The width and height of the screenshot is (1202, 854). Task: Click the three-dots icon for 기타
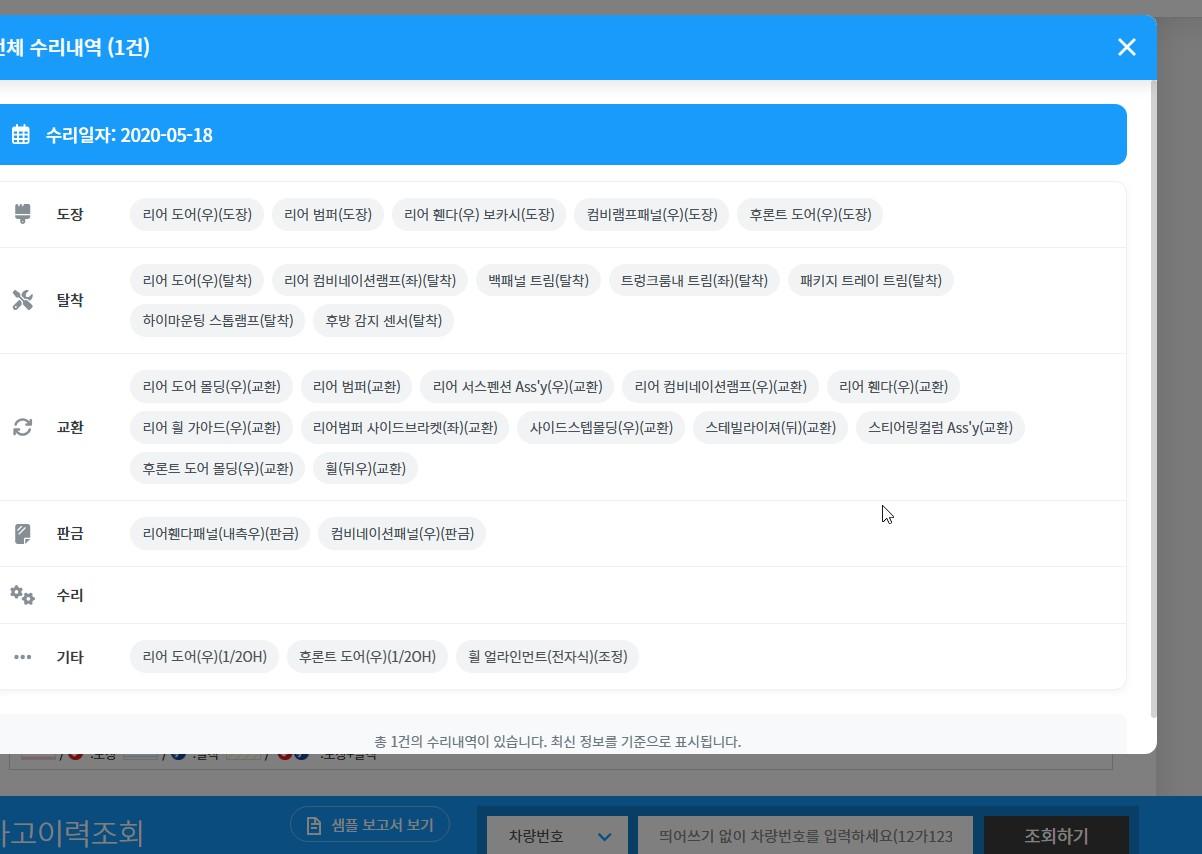point(23,657)
